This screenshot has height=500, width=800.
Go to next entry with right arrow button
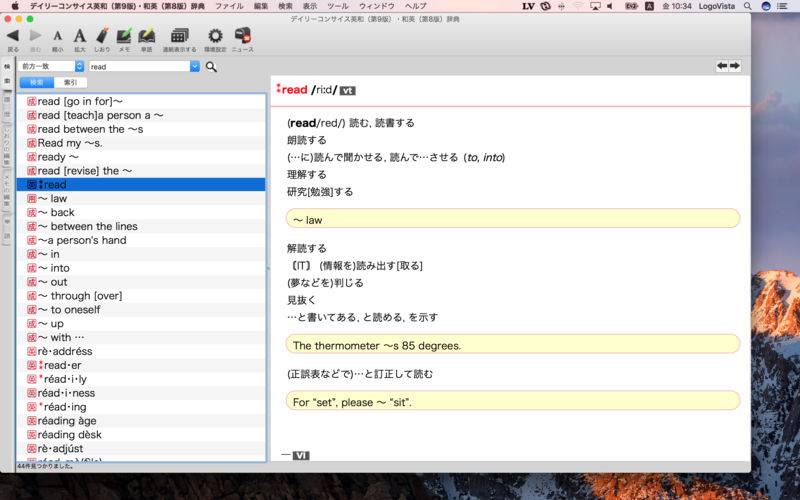(x=735, y=66)
